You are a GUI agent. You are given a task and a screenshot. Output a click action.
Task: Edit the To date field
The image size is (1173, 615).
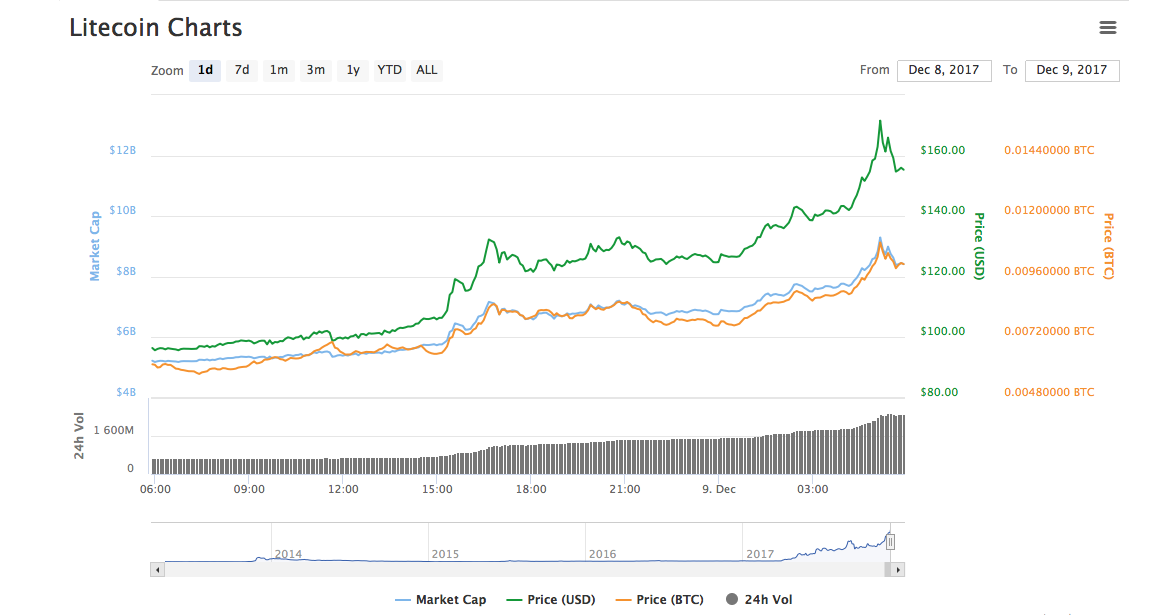[1072, 70]
